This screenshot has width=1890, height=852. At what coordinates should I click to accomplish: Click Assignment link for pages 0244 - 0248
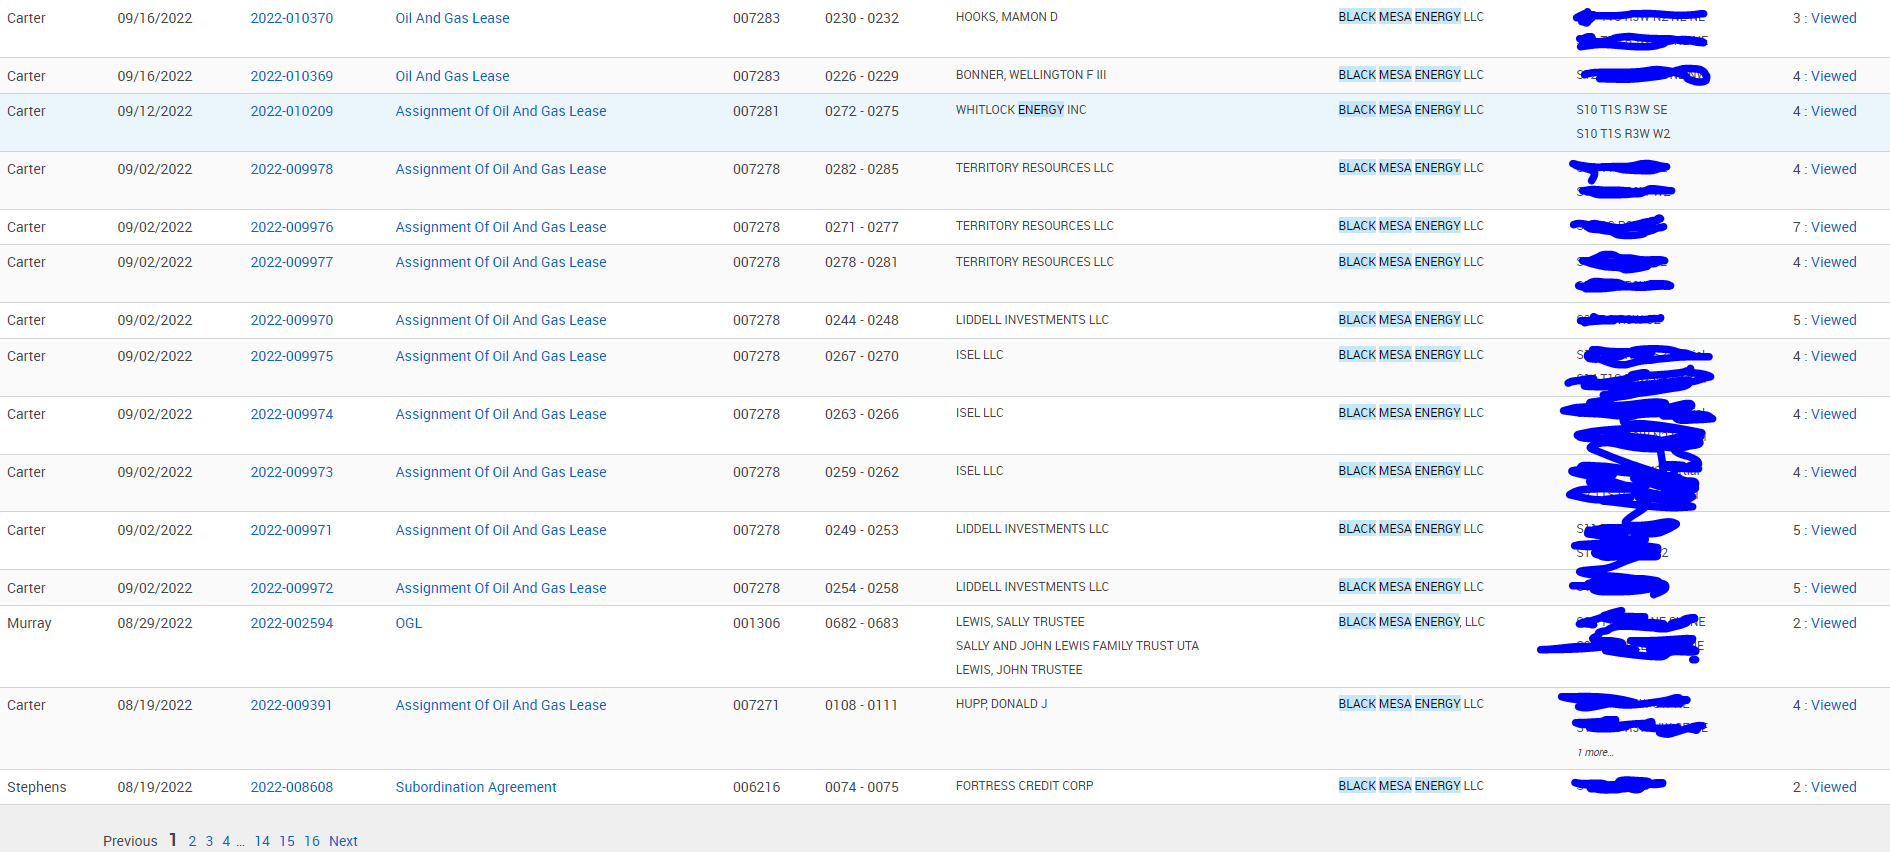[501, 320]
